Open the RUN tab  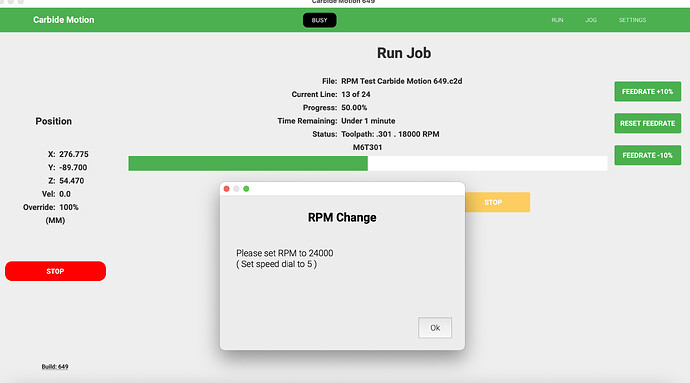557,20
